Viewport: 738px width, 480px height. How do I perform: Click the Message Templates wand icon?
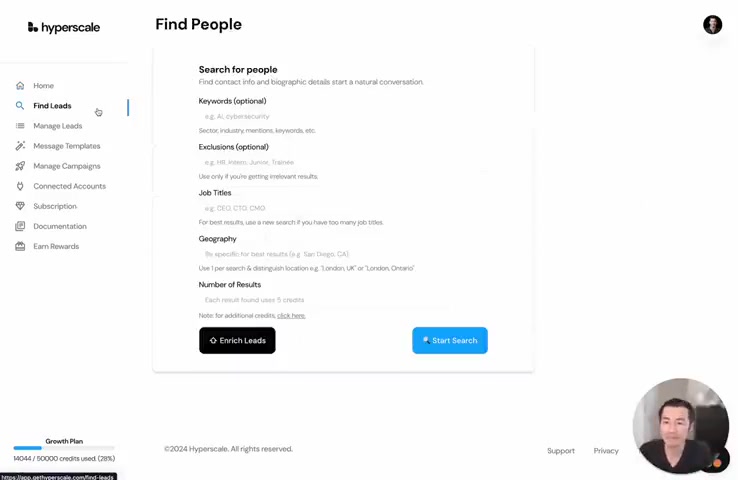click(20, 146)
